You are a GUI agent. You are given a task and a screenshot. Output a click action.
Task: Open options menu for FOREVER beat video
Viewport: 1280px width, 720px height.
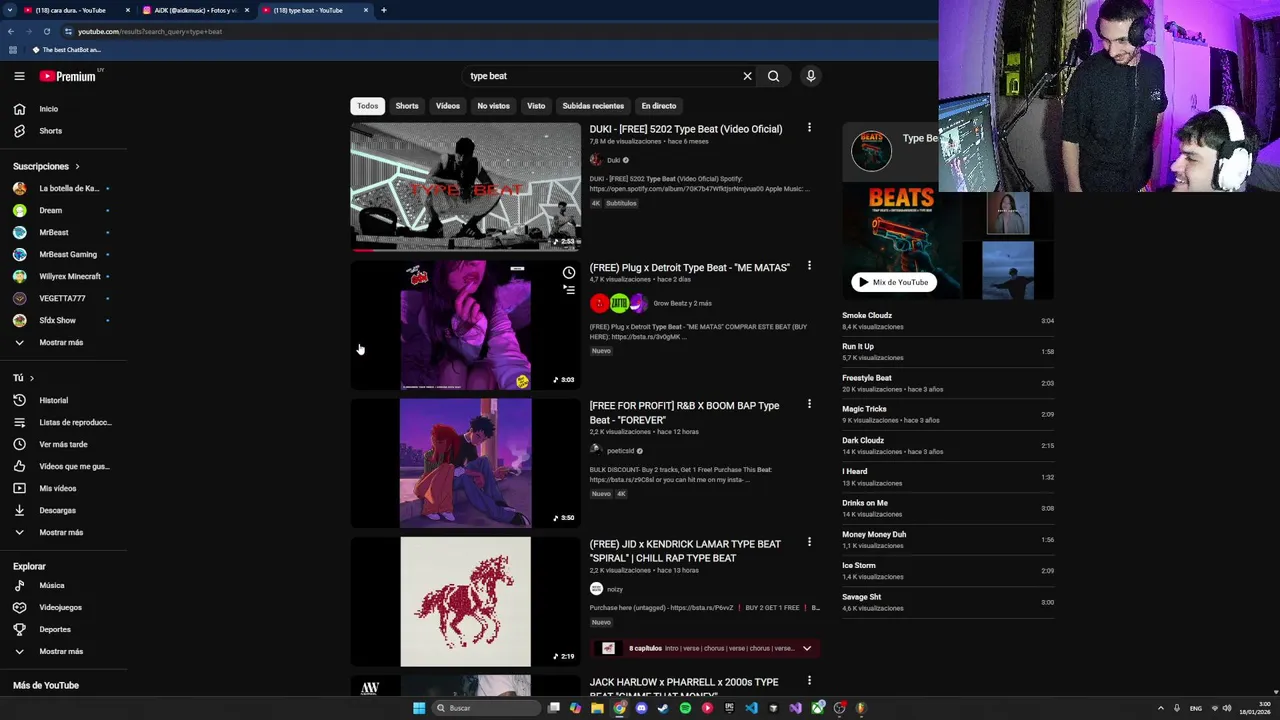[809, 404]
